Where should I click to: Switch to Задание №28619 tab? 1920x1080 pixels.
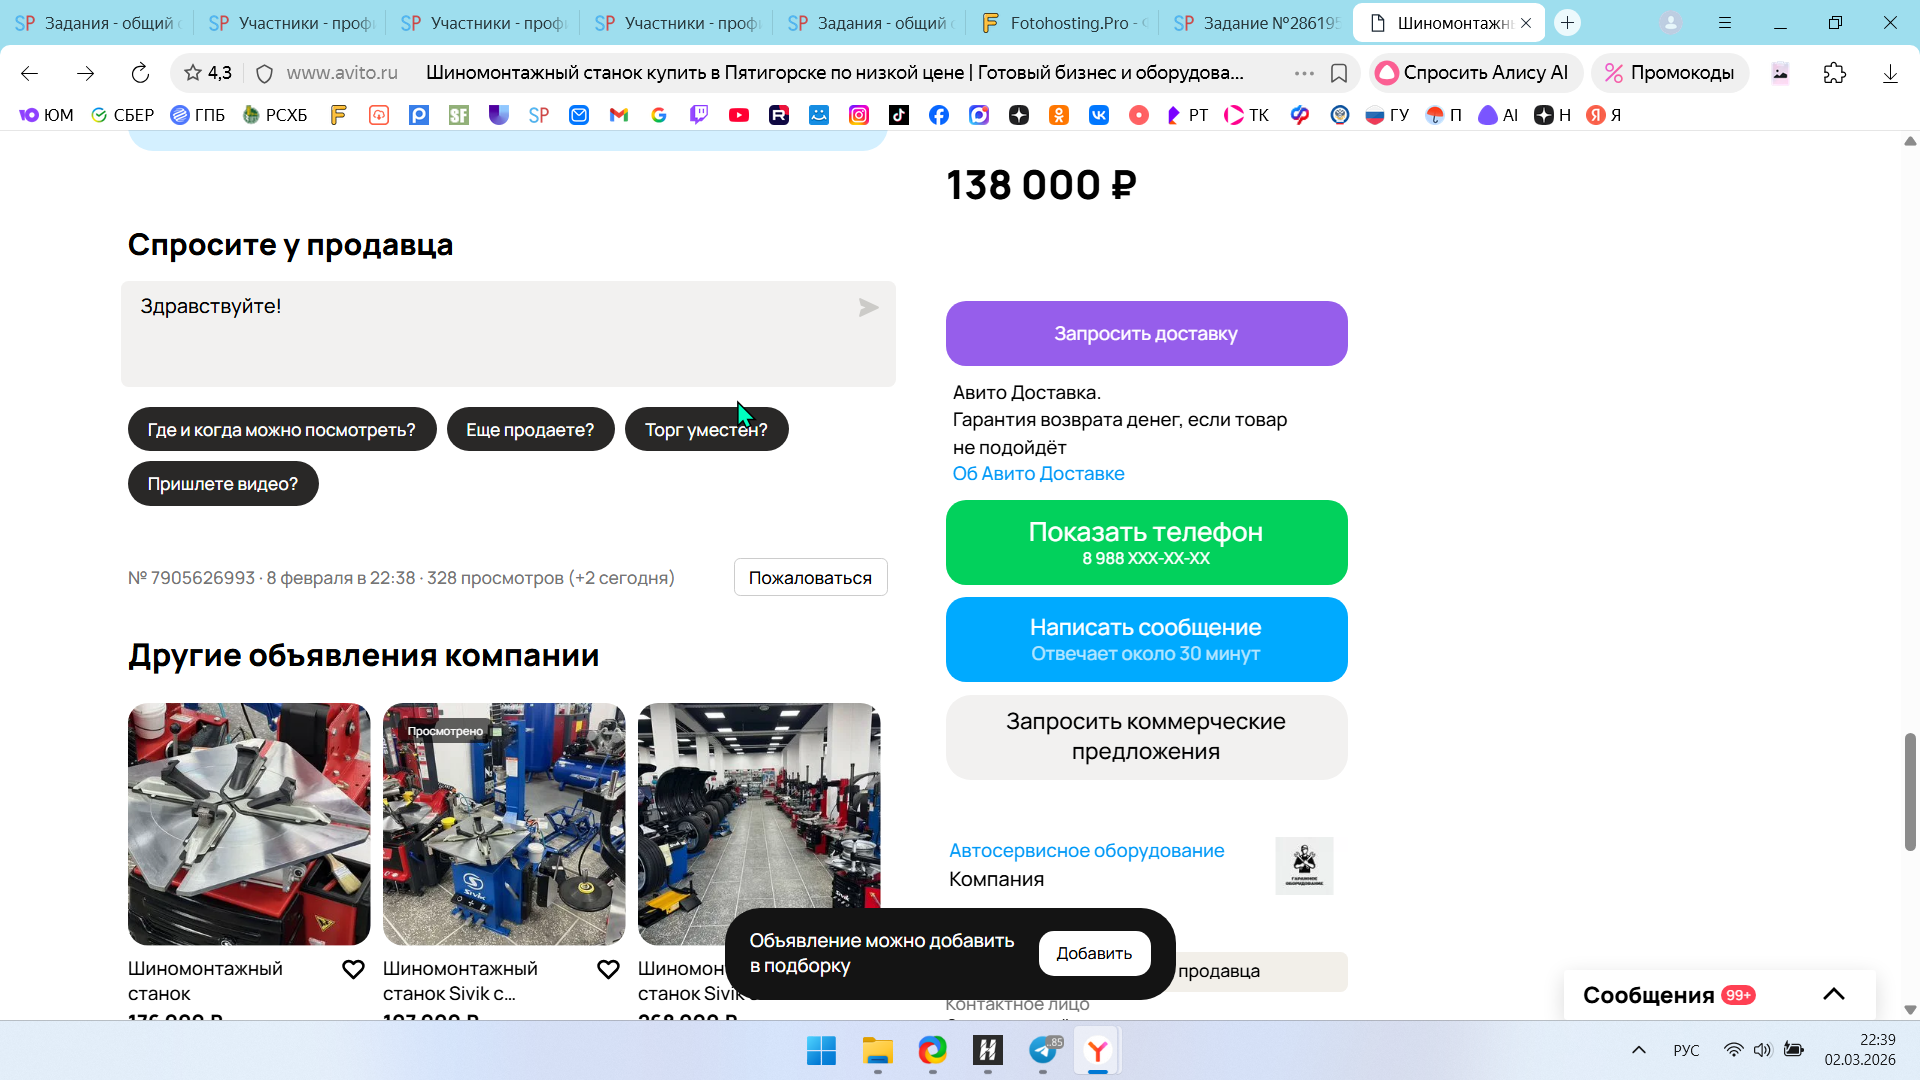pyautogui.click(x=1257, y=22)
